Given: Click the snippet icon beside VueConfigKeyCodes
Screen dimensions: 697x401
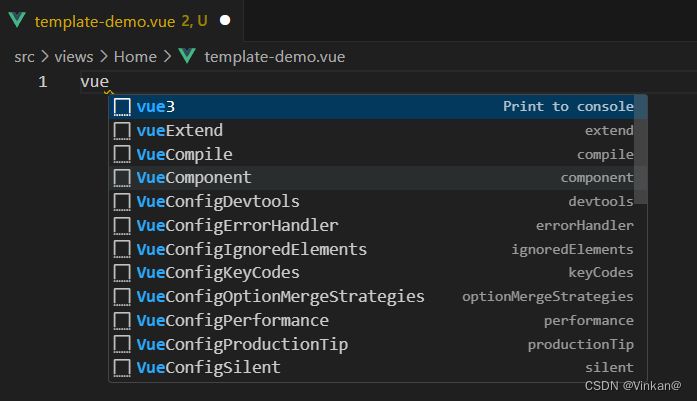Looking at the screenshot, I should click(122, 273).
